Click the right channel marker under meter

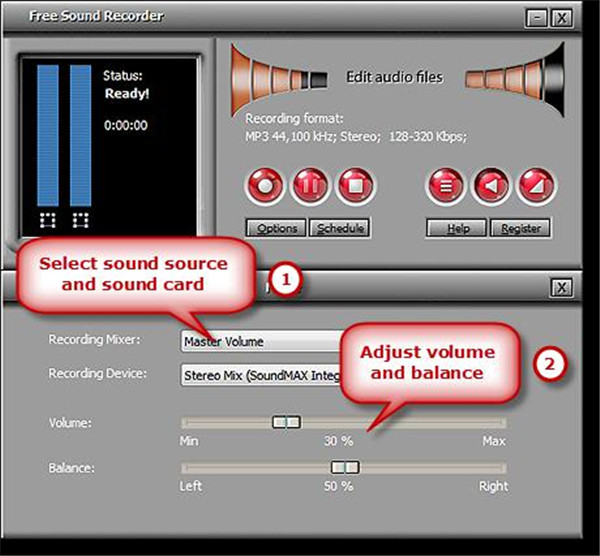pos(81,220)
